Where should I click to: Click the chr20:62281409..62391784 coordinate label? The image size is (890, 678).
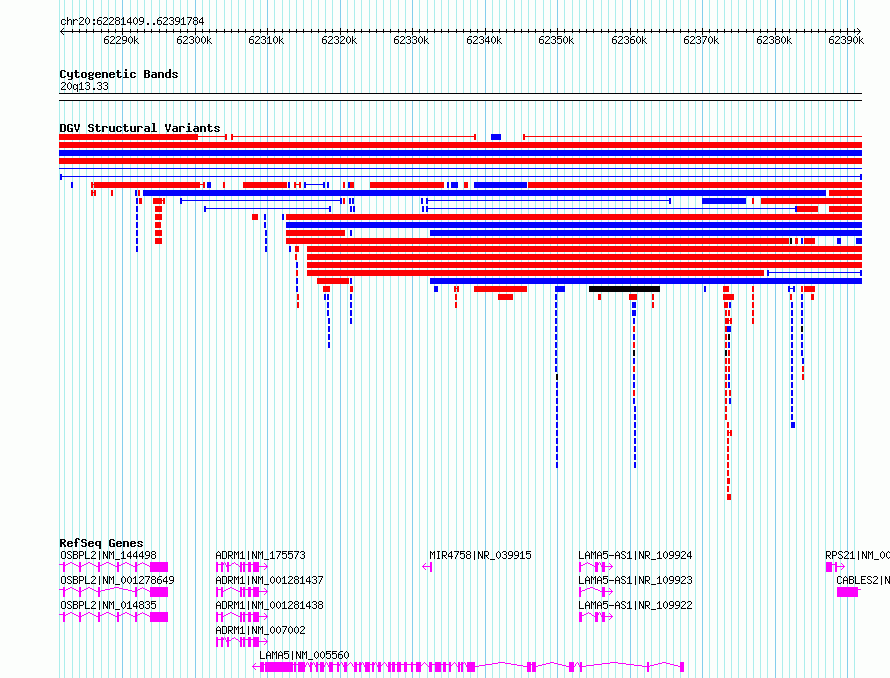pos(132,21)
